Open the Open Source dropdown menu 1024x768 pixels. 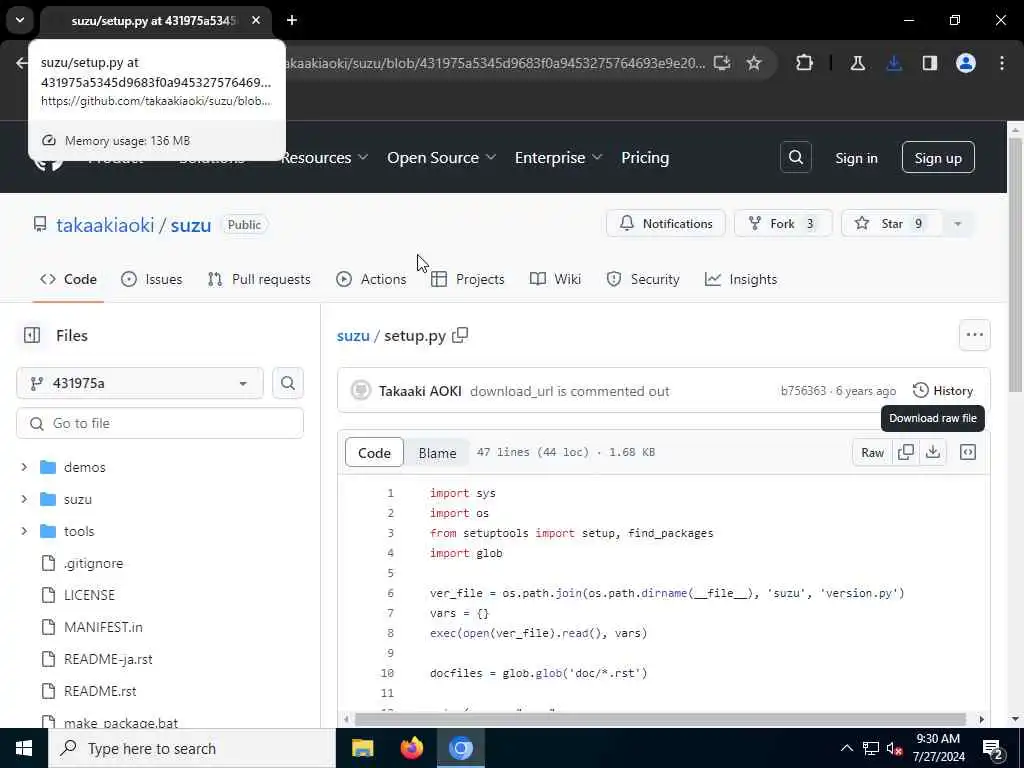[441, 157]
